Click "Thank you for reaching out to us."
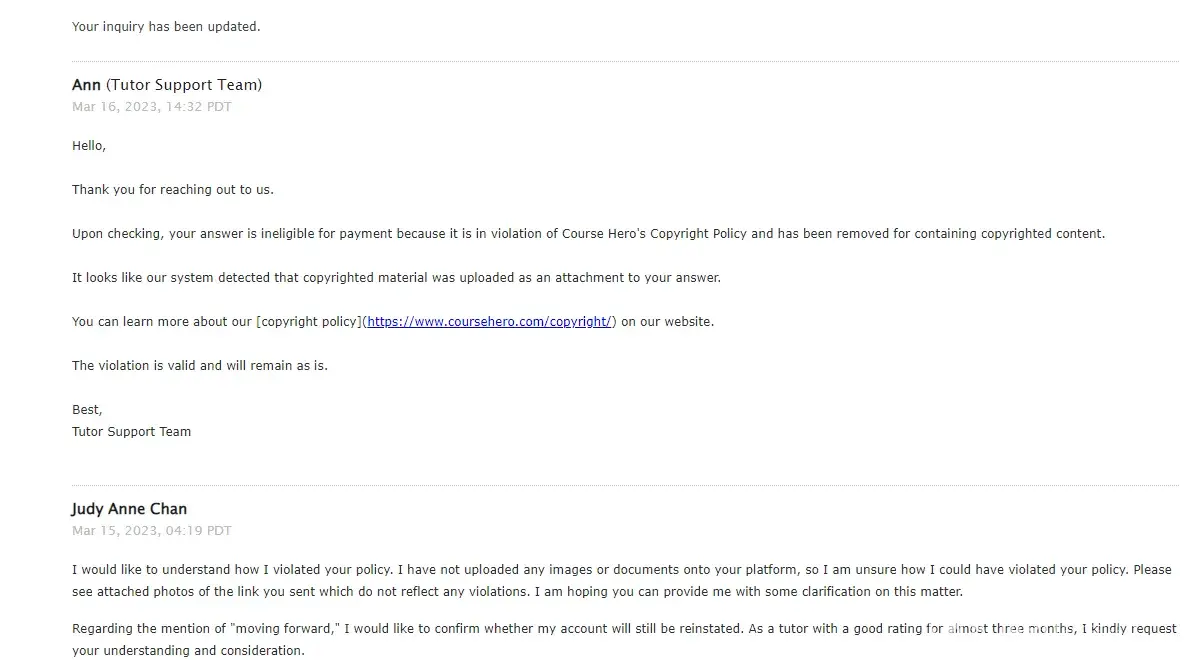1190x660 pixels. [172, 190]
